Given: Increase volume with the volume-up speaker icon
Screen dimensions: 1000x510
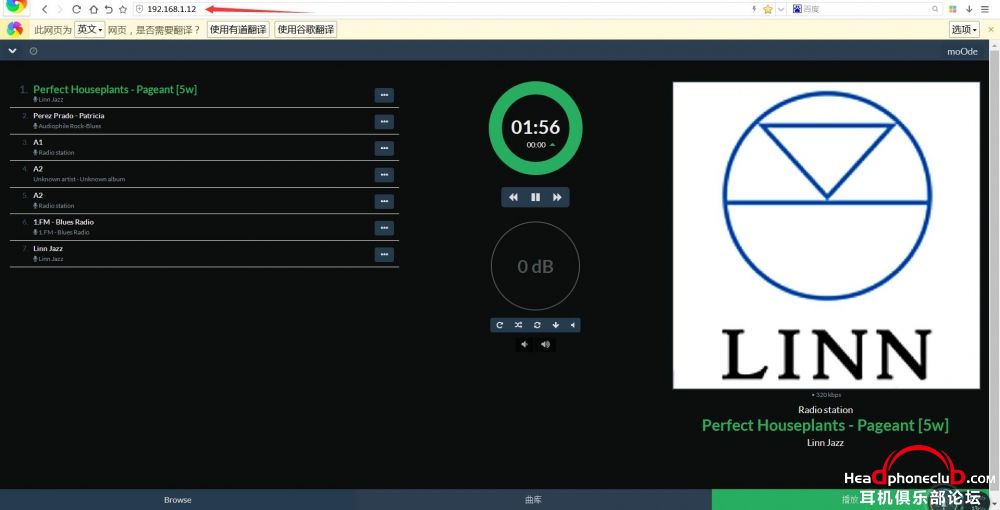Looking at the screenshot, I should (x=545, y=344).
